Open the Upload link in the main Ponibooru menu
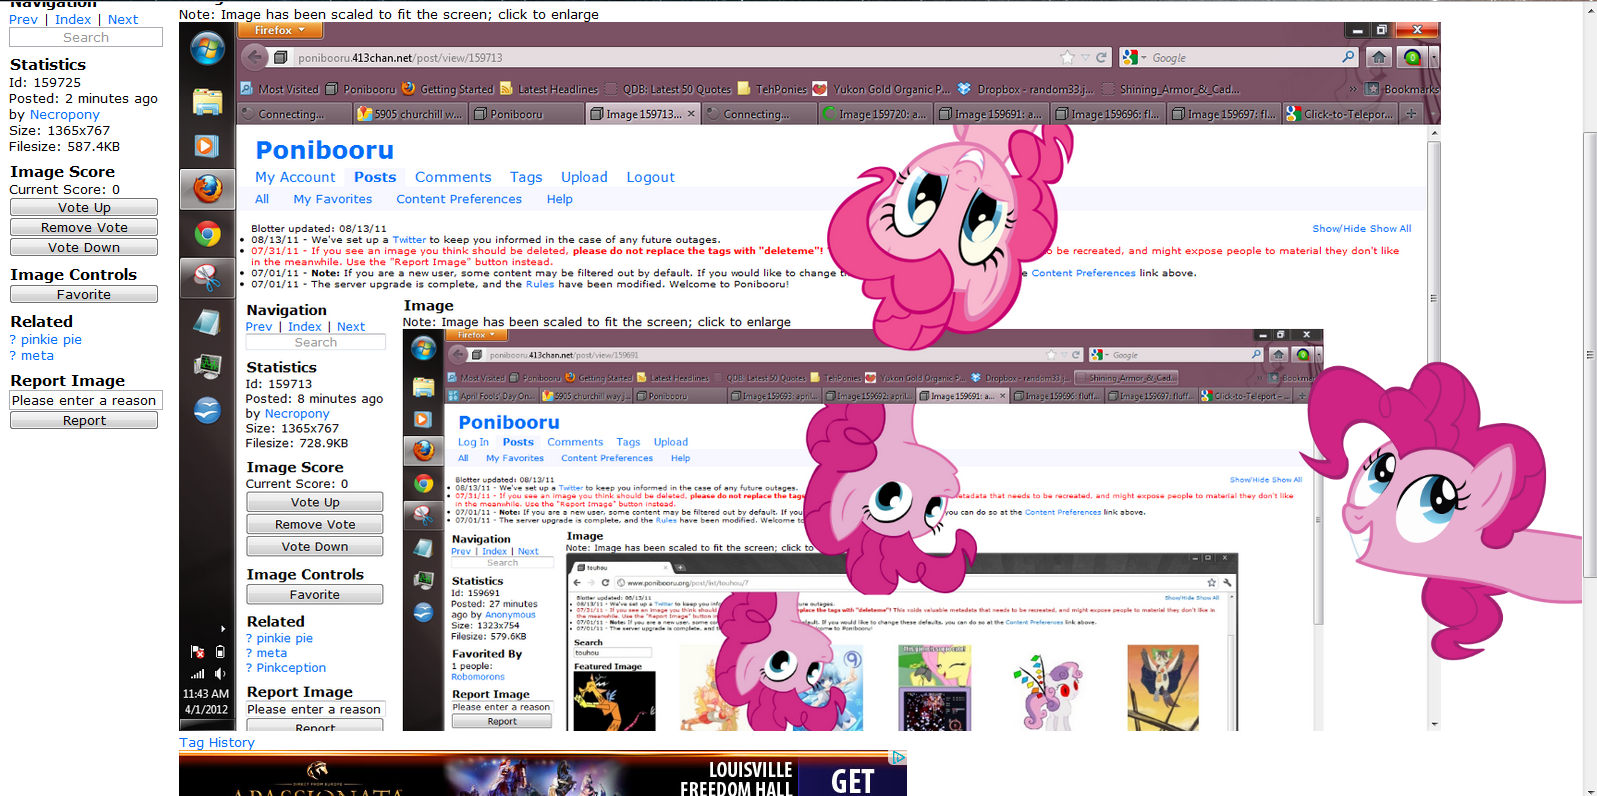Viewport: 1597px width, 796px height. [584, 177]
